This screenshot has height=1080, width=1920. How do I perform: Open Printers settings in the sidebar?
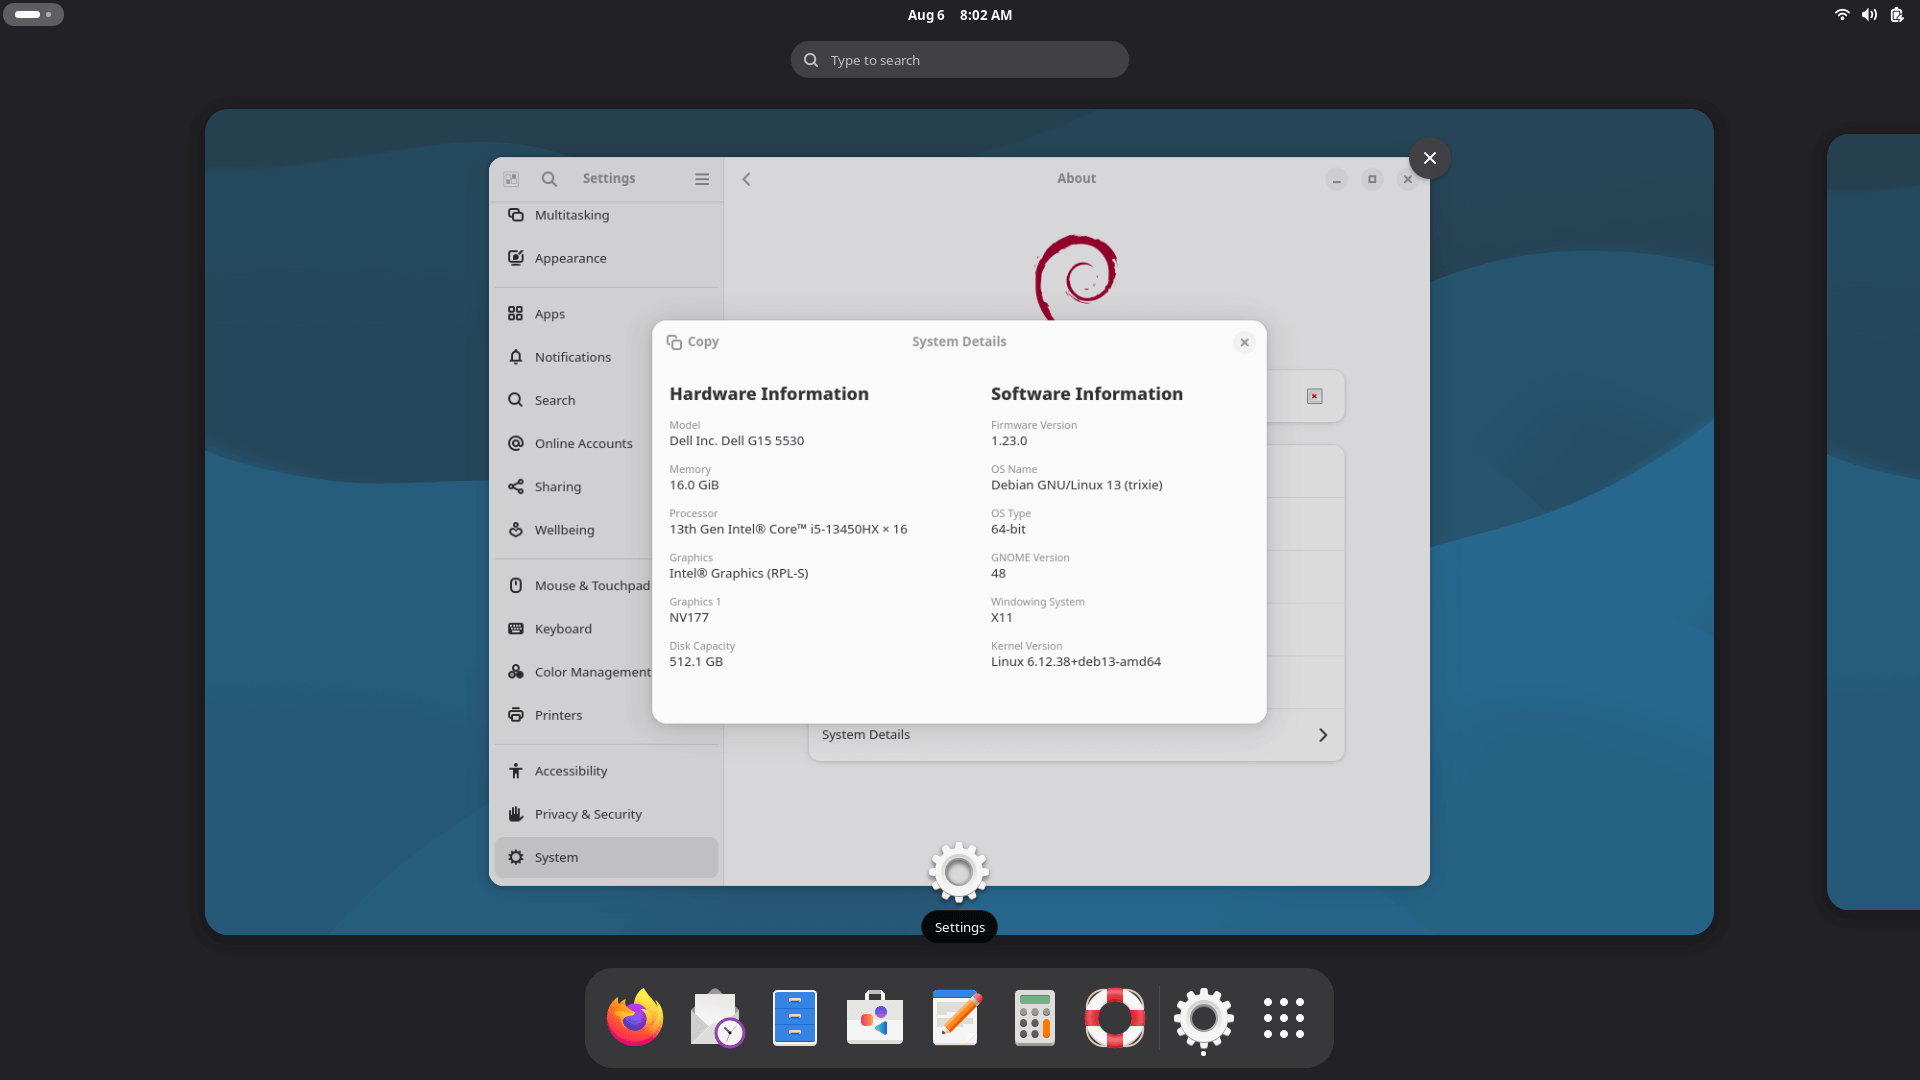point(558,714)
